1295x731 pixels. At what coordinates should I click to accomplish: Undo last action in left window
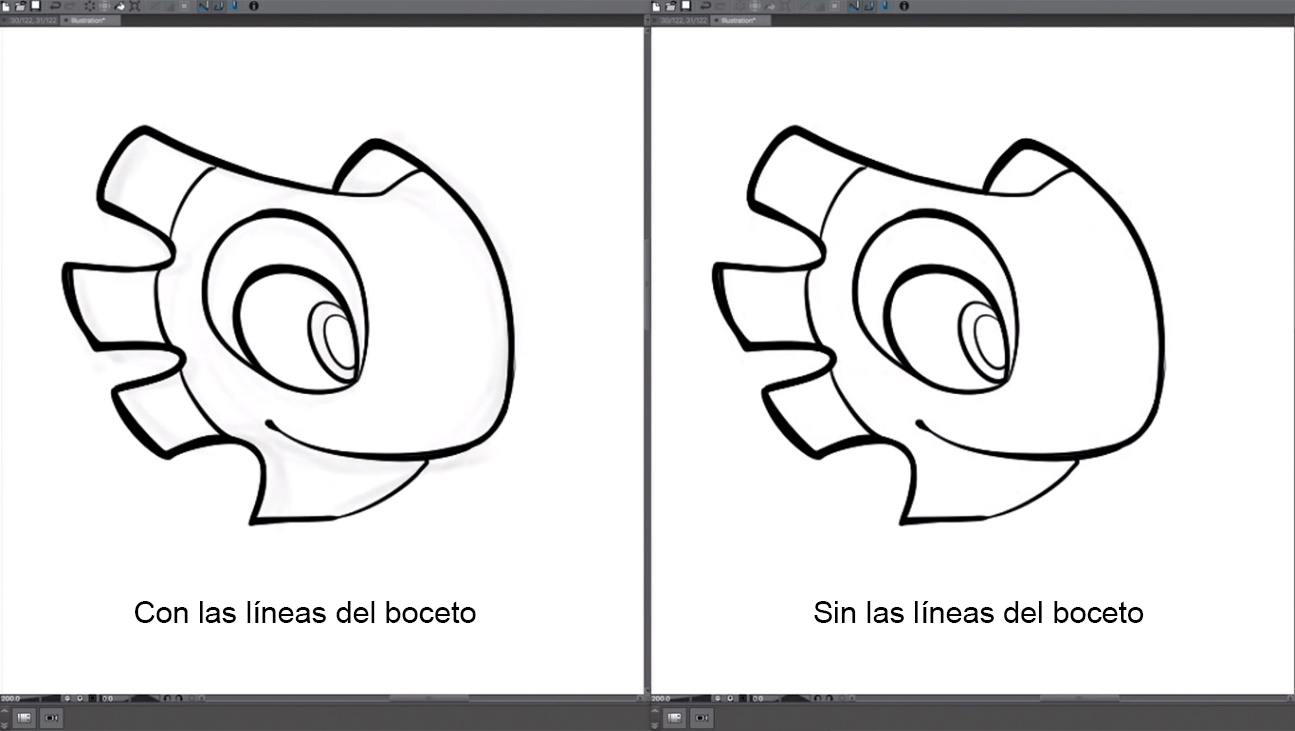tap(56, 6)
